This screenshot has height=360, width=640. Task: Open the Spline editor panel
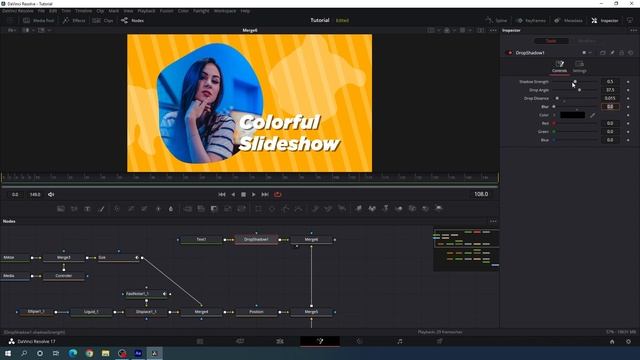coord(496,20)
